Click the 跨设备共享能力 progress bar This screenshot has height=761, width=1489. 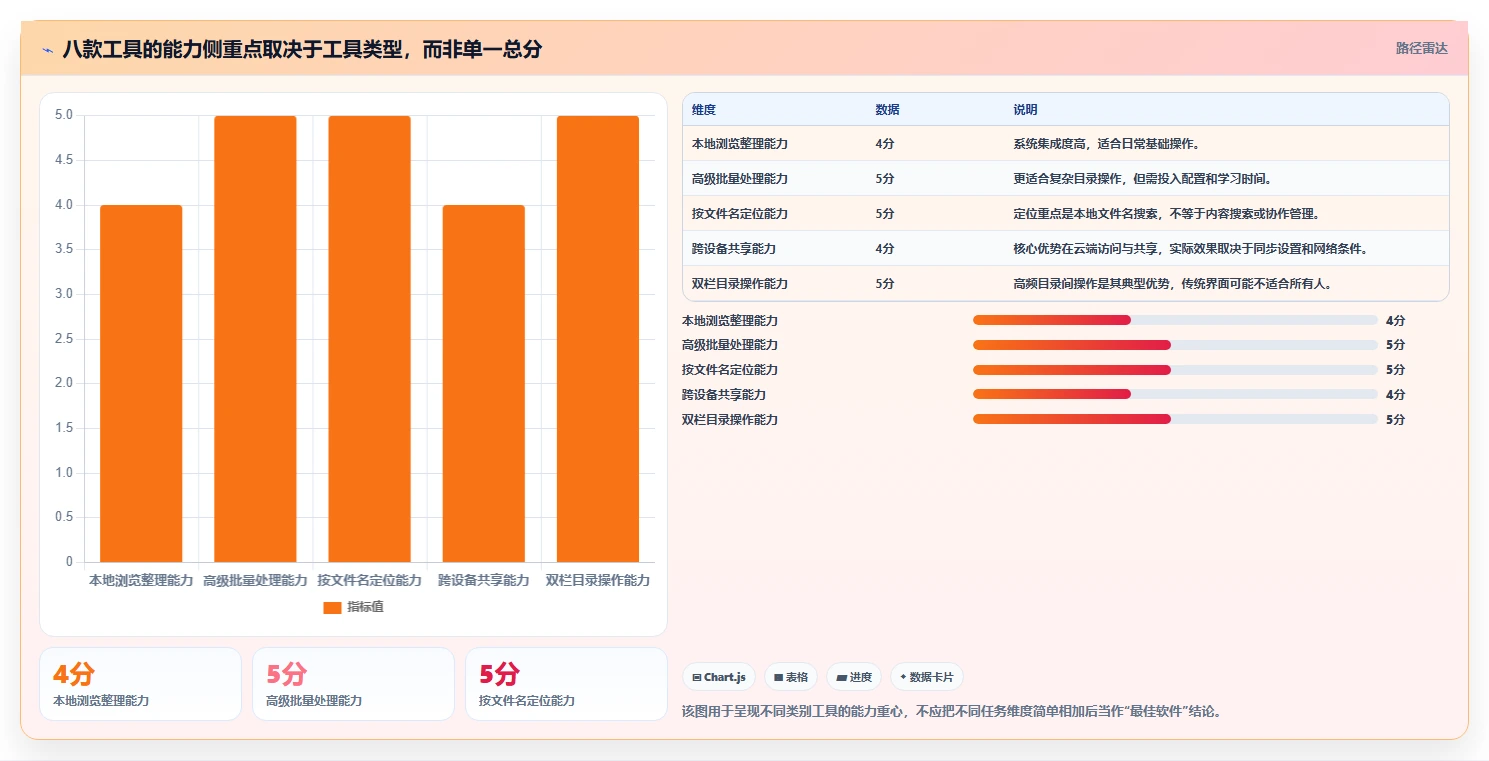[x=1175, y=394]
